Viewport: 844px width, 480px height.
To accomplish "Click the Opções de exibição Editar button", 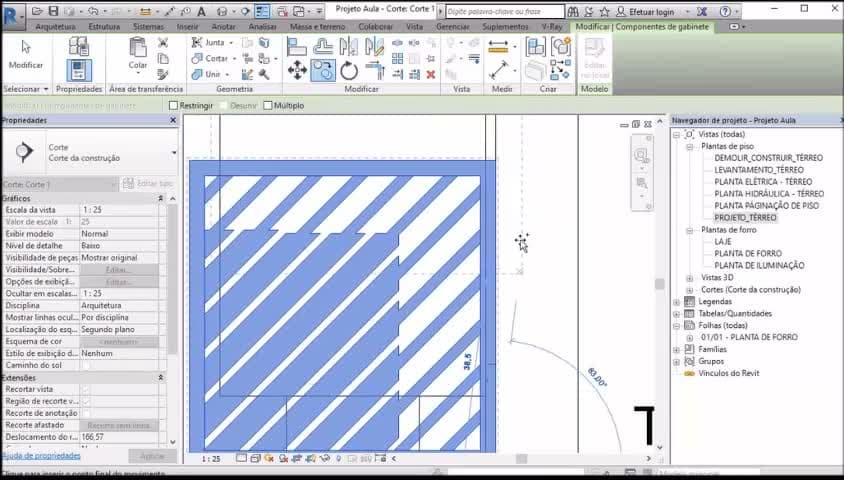I will (119, 281).
